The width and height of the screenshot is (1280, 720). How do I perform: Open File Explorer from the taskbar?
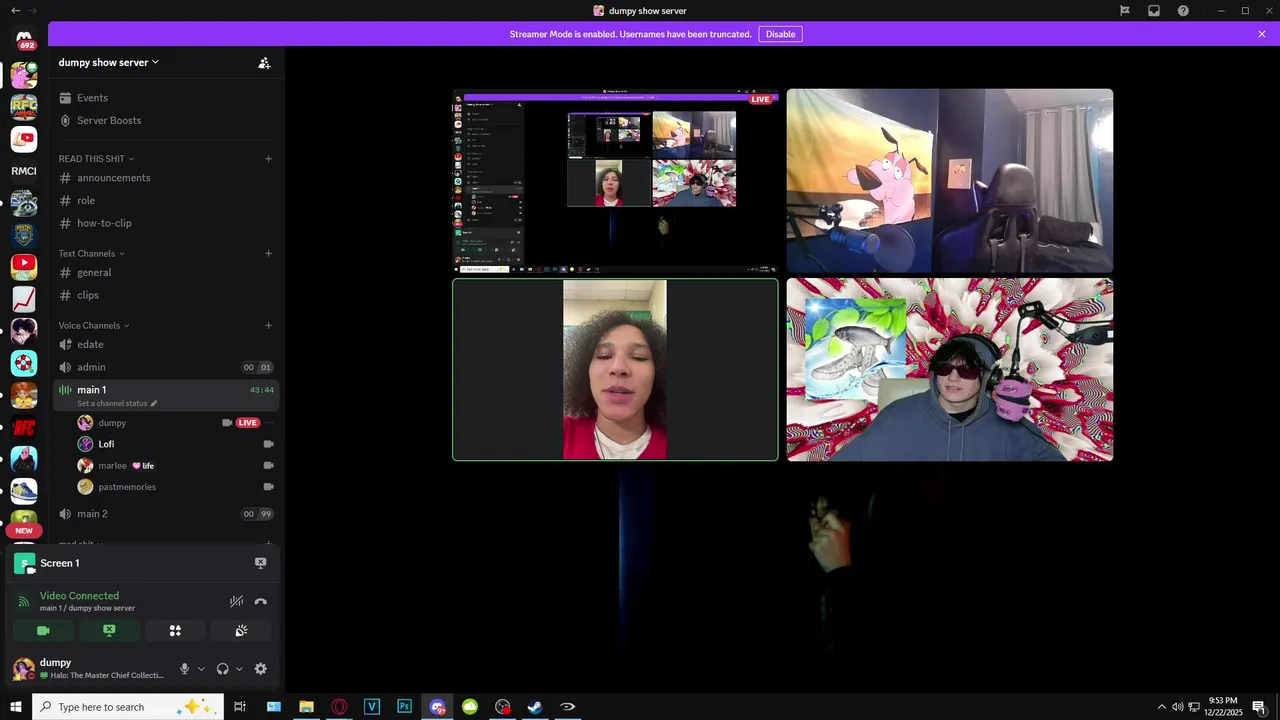pyautogui.click(x=306, y=707)
